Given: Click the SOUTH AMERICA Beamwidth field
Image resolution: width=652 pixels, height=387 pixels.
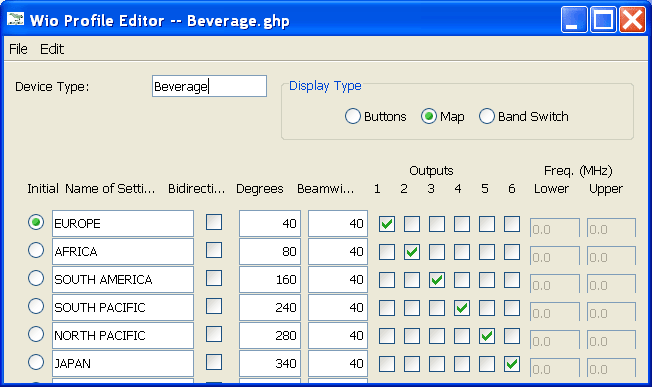Looking at the screenshot, I should 338,279.
